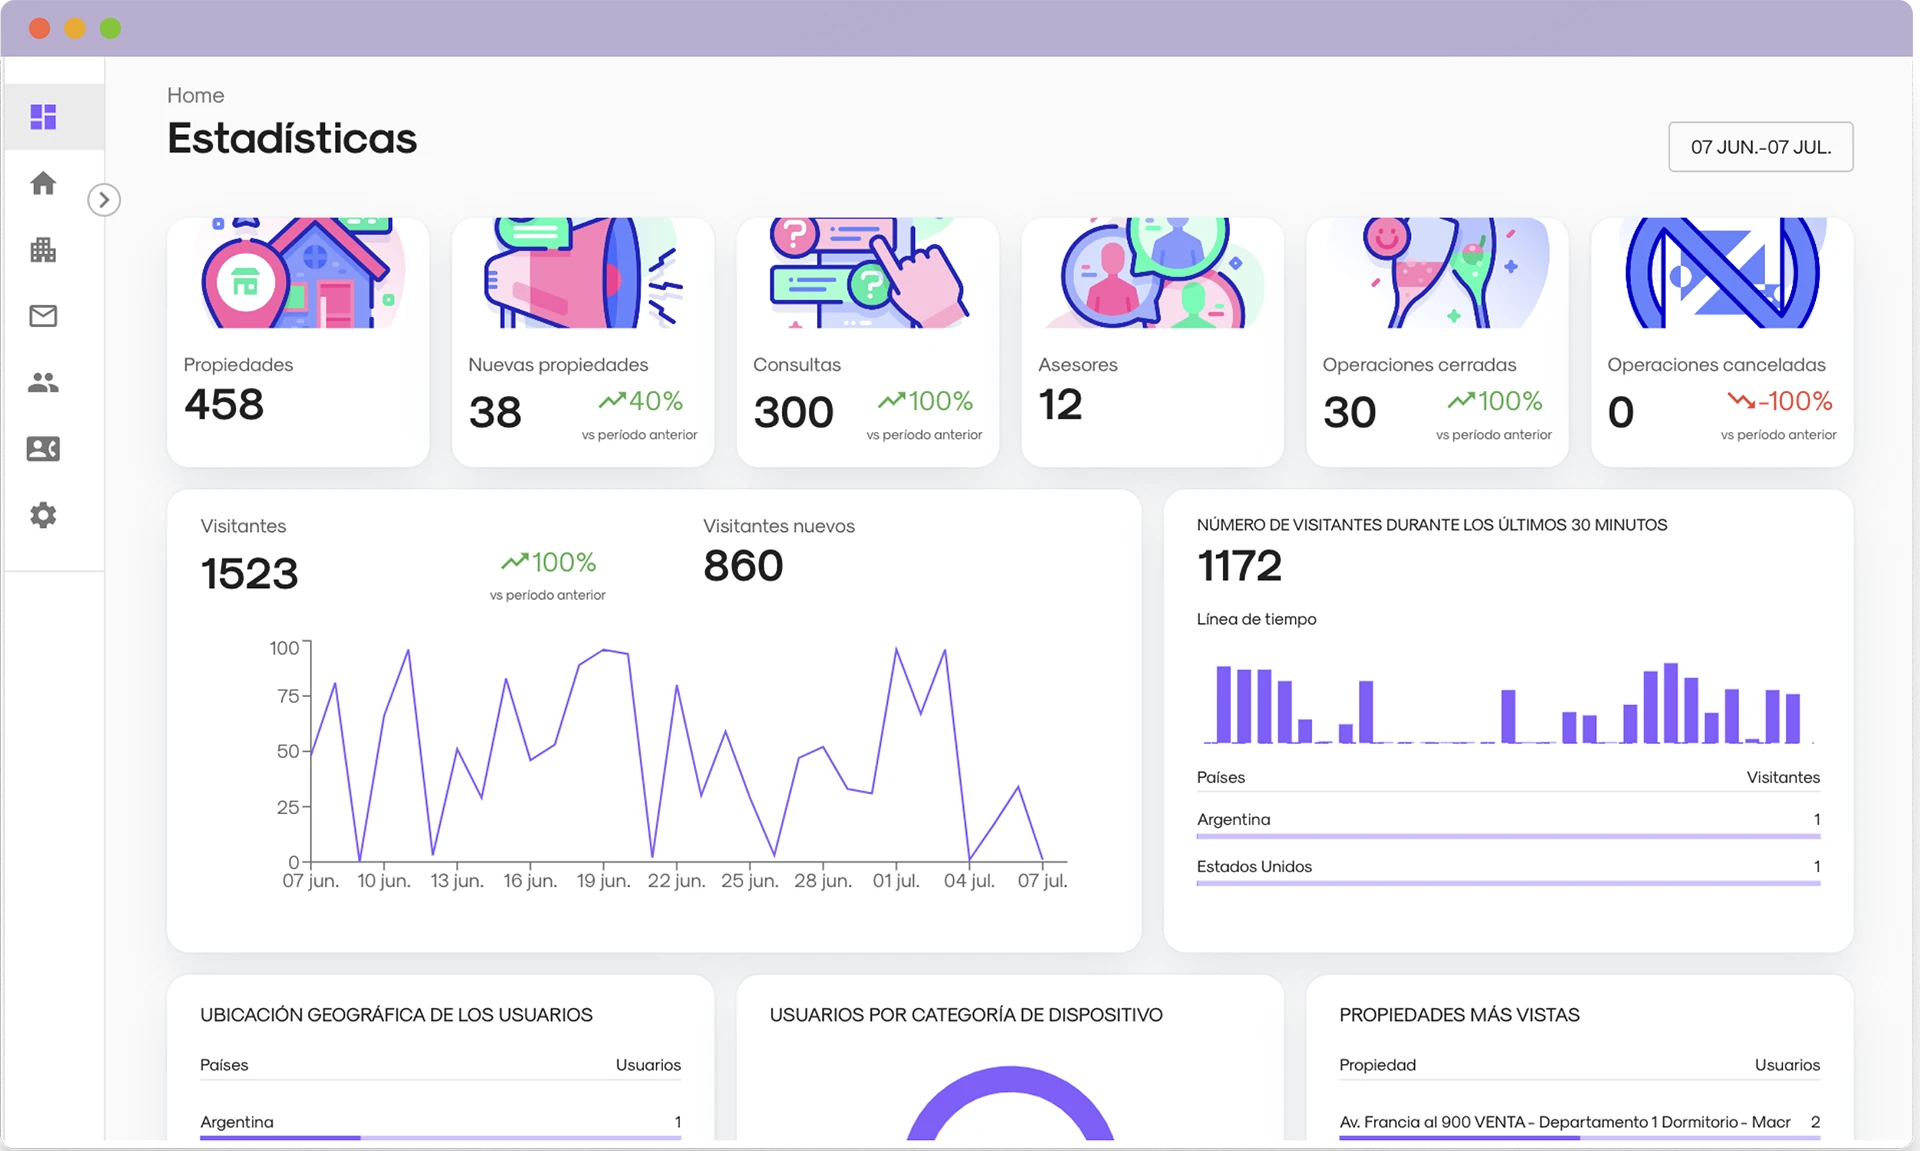Select Argentina in the visitor countries list
This screenshot has width=1920, height=1151.
click(1233, 819)
